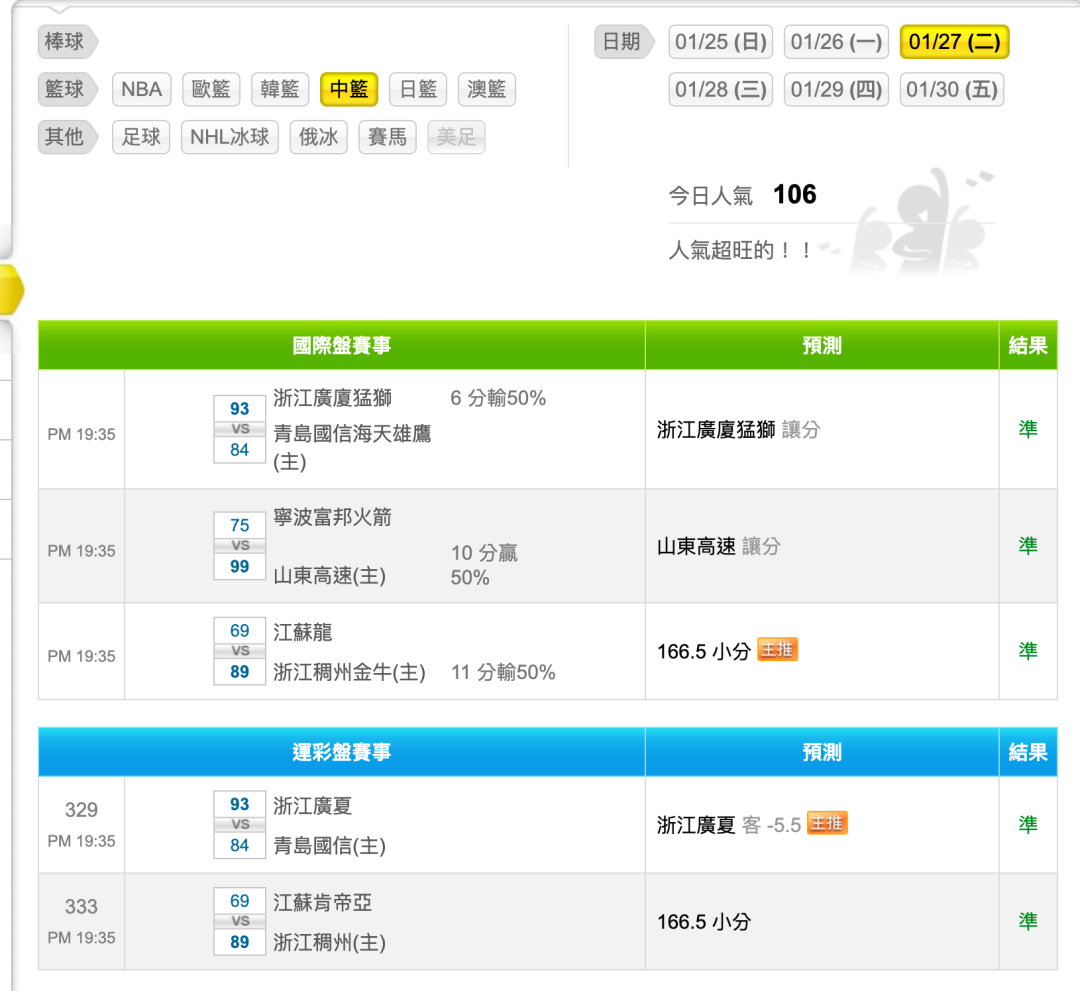Open the 俄冰 hockey category

319,137
